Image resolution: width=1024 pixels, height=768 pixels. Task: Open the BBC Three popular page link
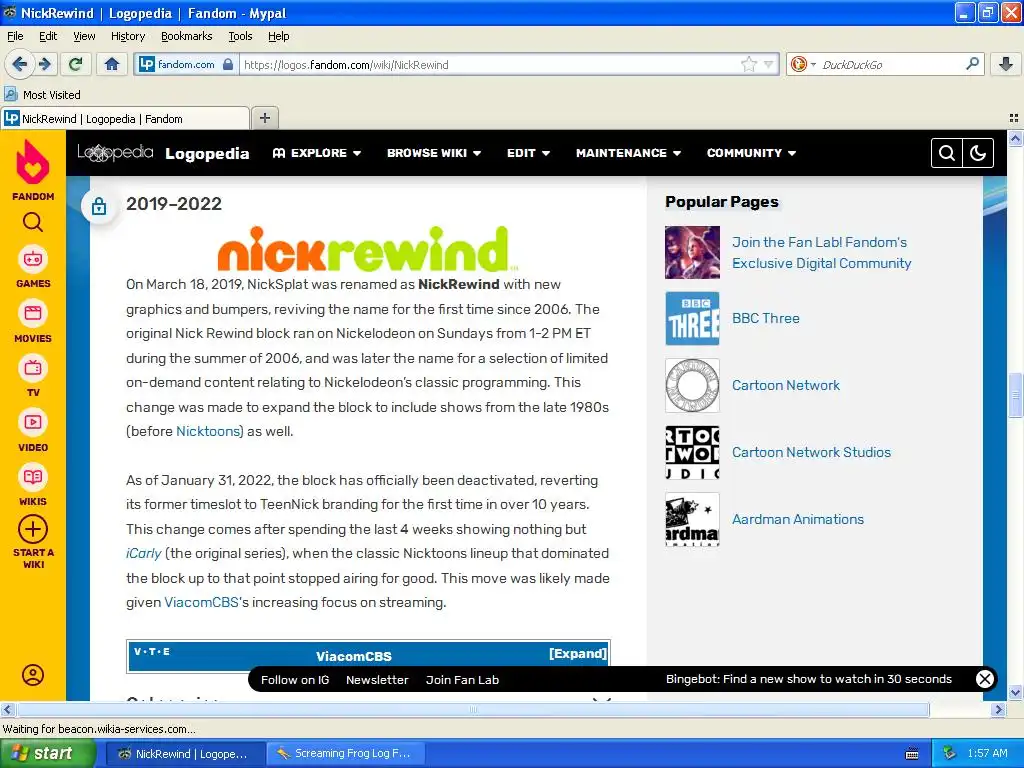point(765,318)
